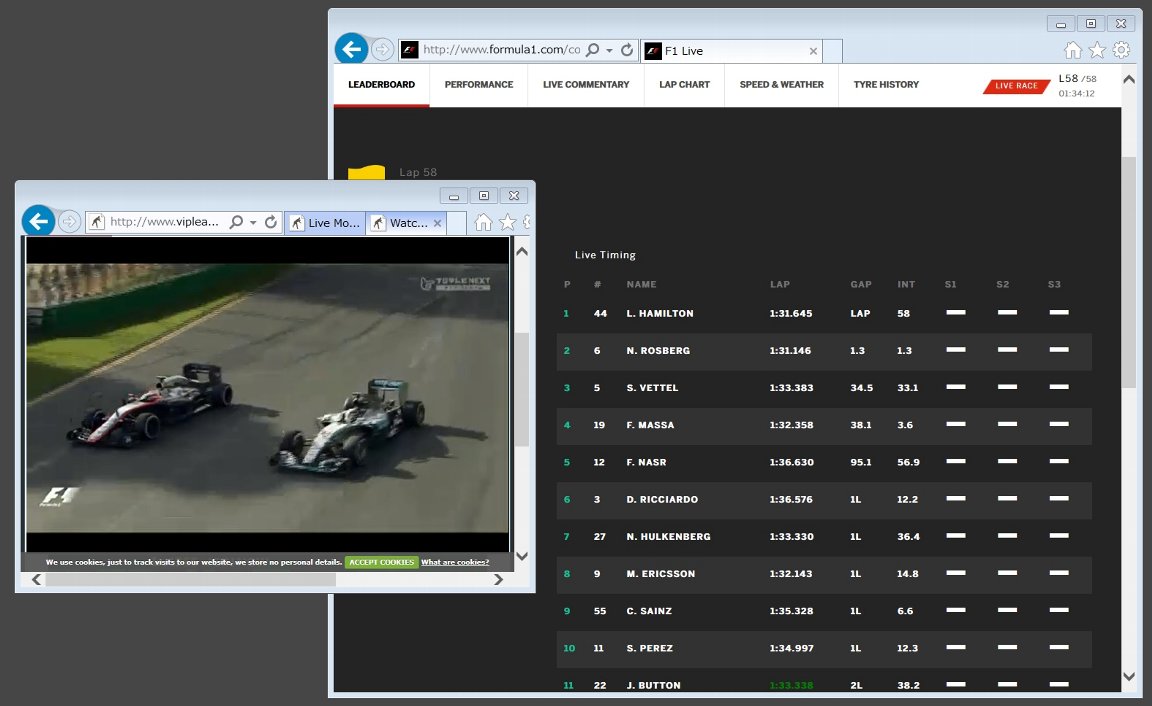Select the S. PEREZ driver name
Image resolution: width=1152 pixels, height=706 pixels.
[x=649, y=649]
